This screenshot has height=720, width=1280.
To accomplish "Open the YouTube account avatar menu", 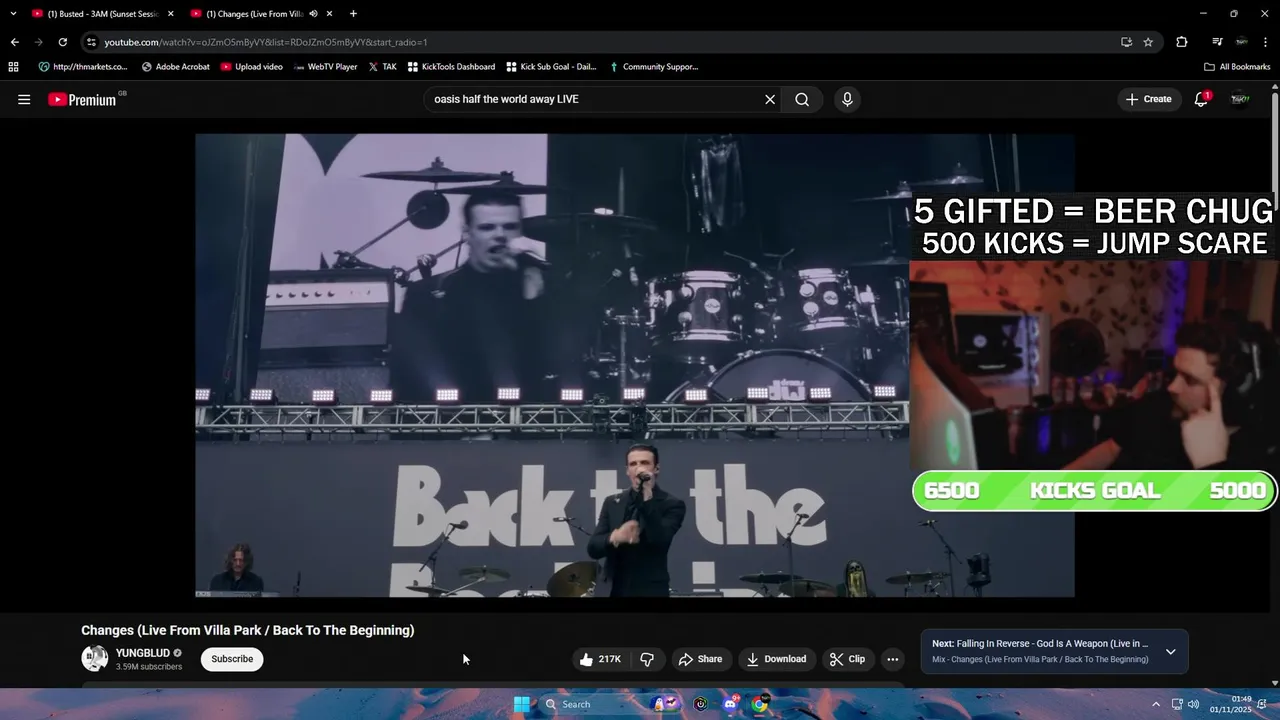I will coord(1240,99).
